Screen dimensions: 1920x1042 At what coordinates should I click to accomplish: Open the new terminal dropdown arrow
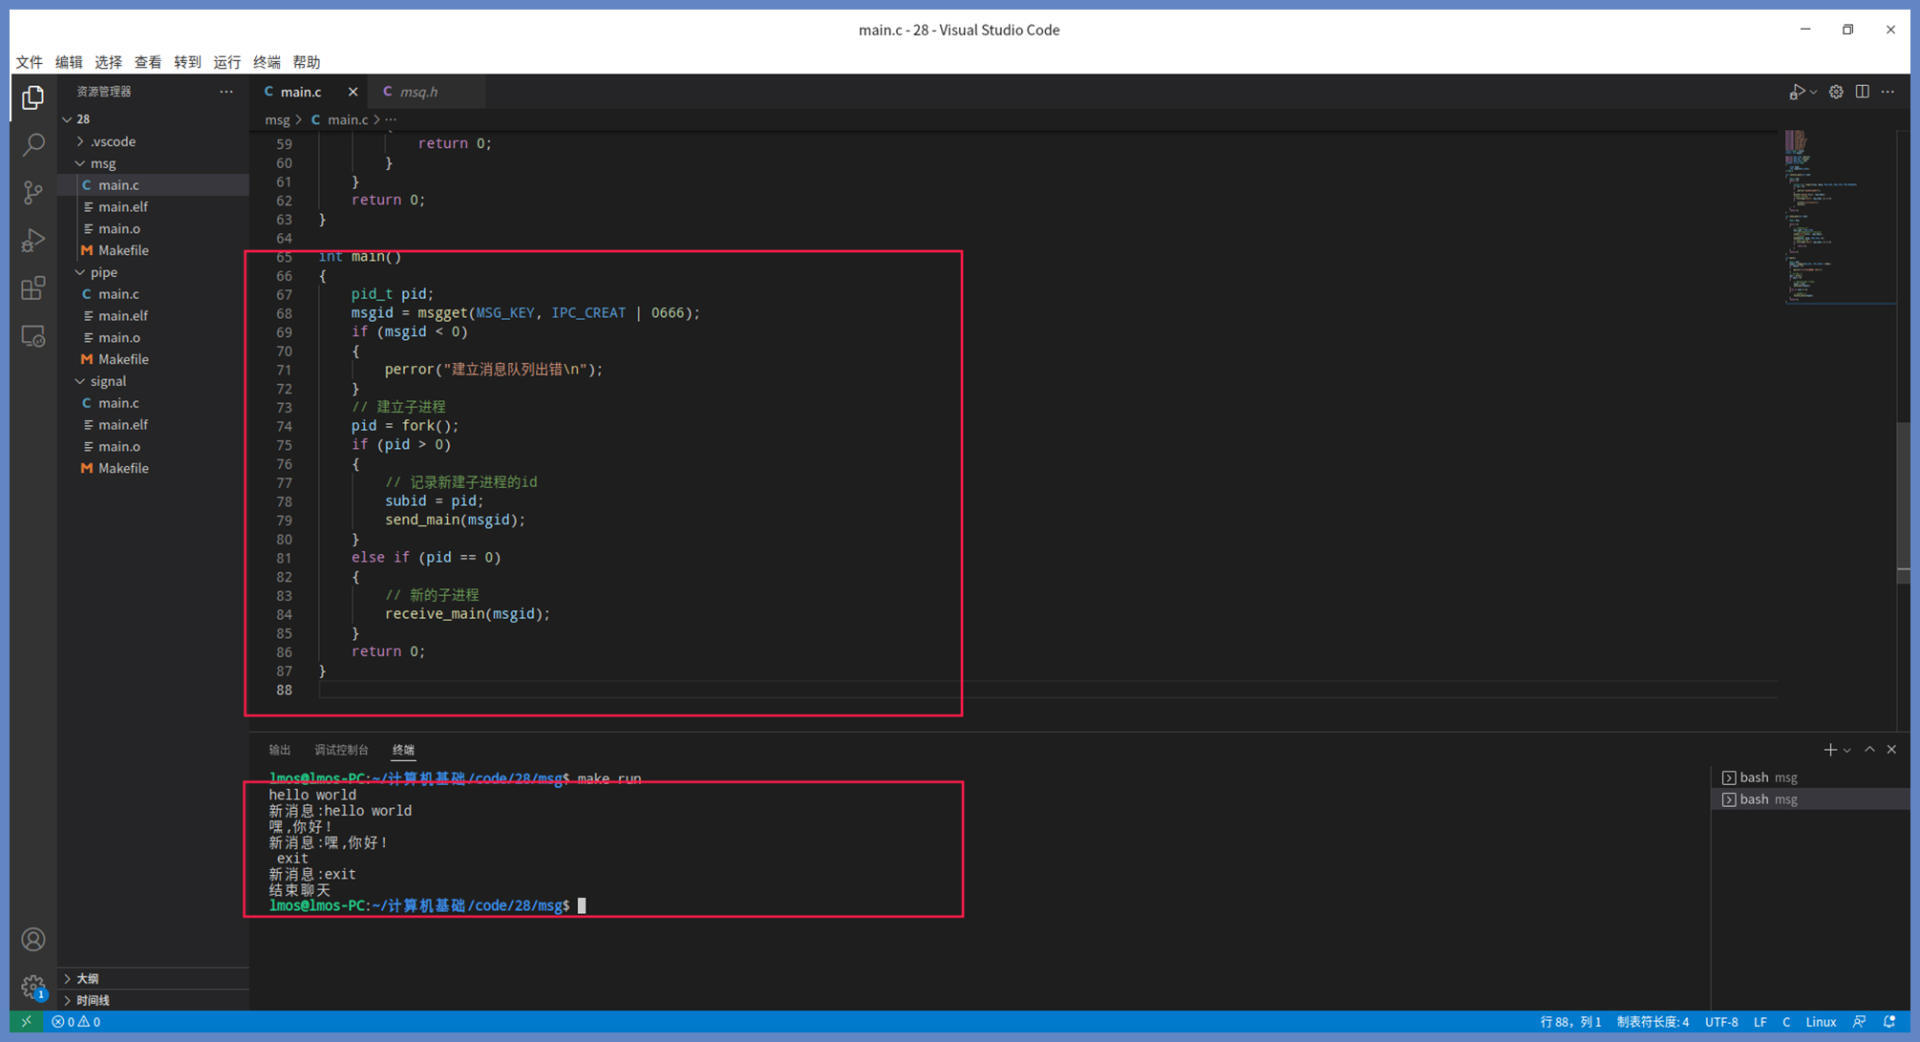[1847, 750]
